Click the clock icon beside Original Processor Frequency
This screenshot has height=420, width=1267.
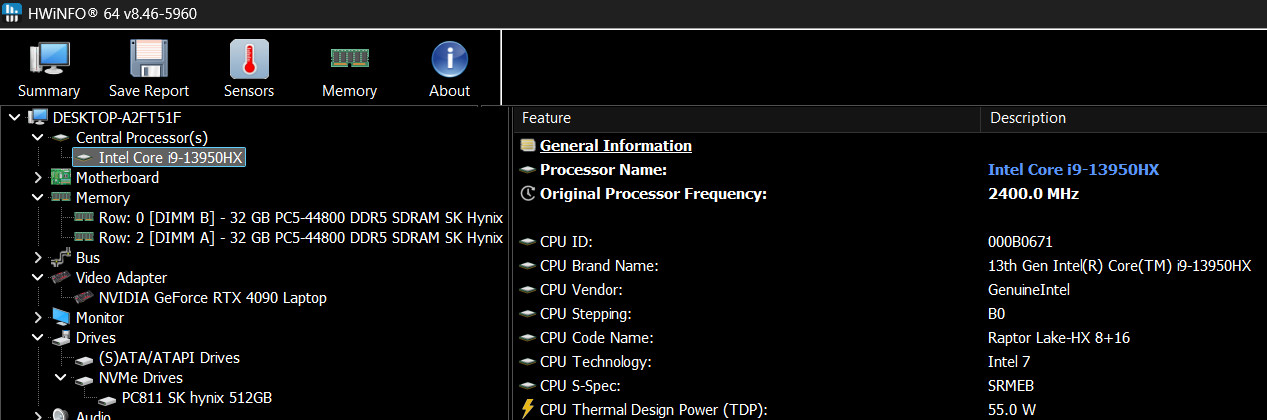[528, 194]
